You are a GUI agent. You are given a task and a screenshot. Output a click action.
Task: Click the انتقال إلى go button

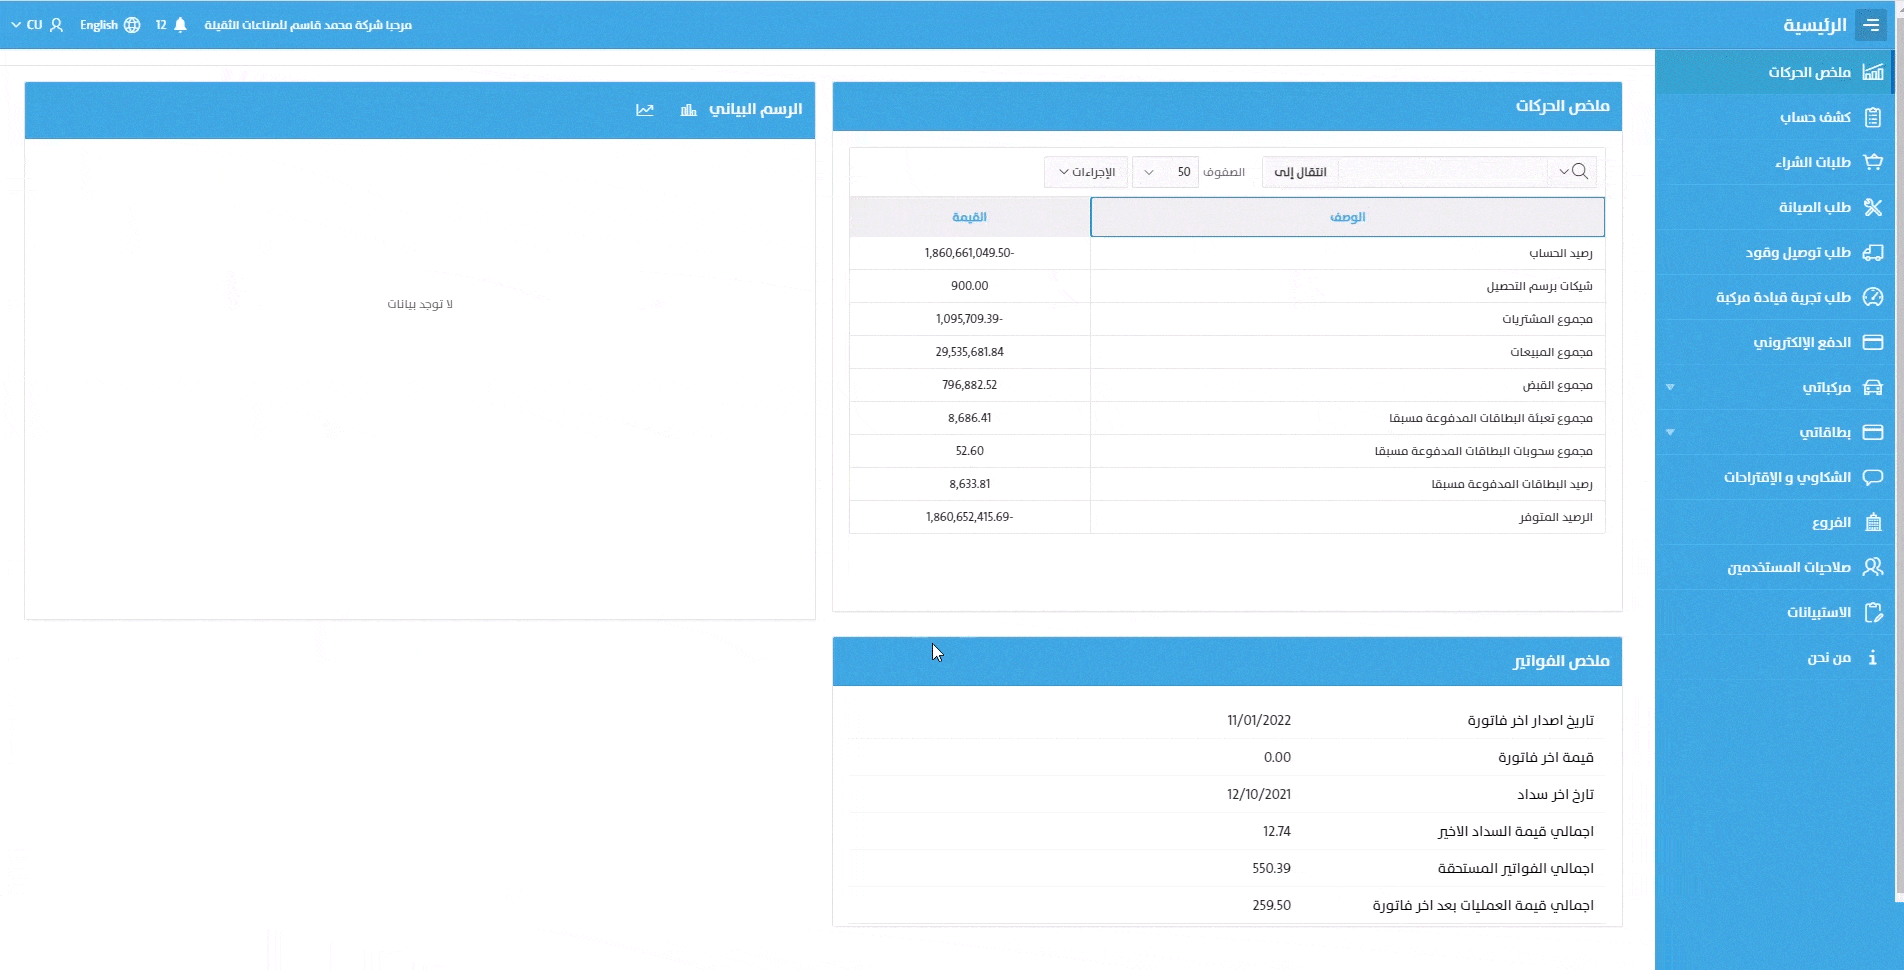[x=1300, y=172]
